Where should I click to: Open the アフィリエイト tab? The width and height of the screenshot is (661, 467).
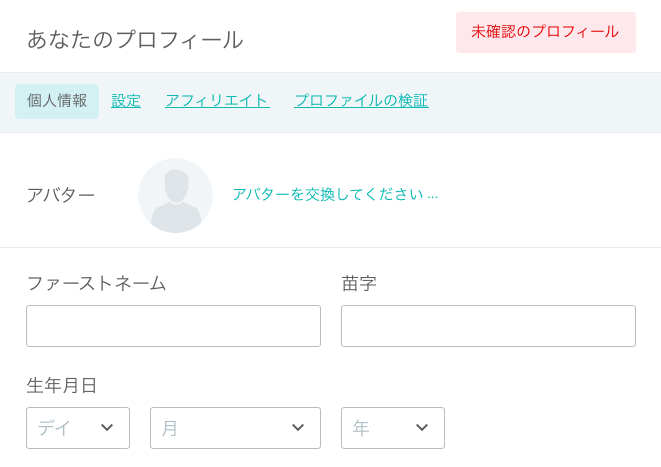click(x=218, y=101)
